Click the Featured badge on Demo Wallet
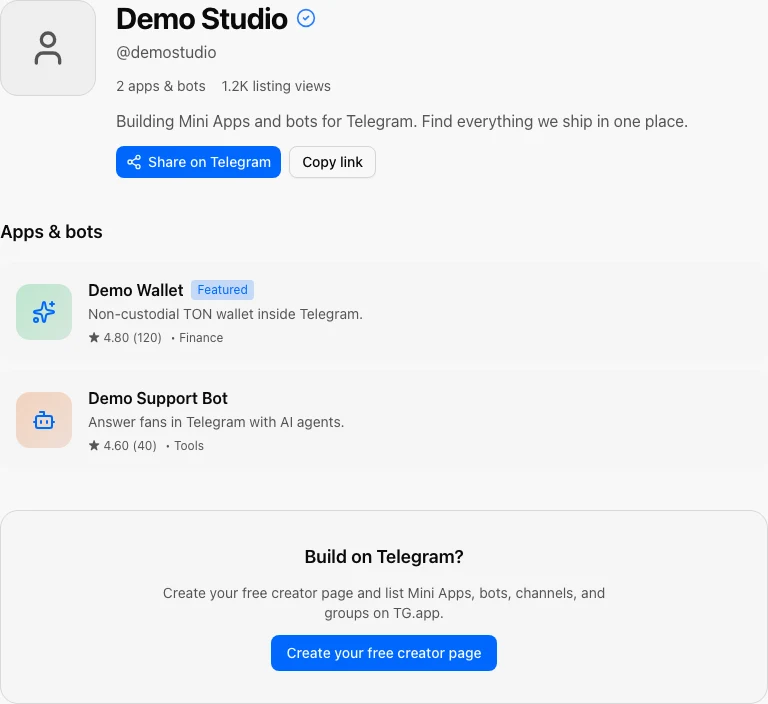Image resolution: width=768 pixels, height=704 pixels. coord(222,290)
